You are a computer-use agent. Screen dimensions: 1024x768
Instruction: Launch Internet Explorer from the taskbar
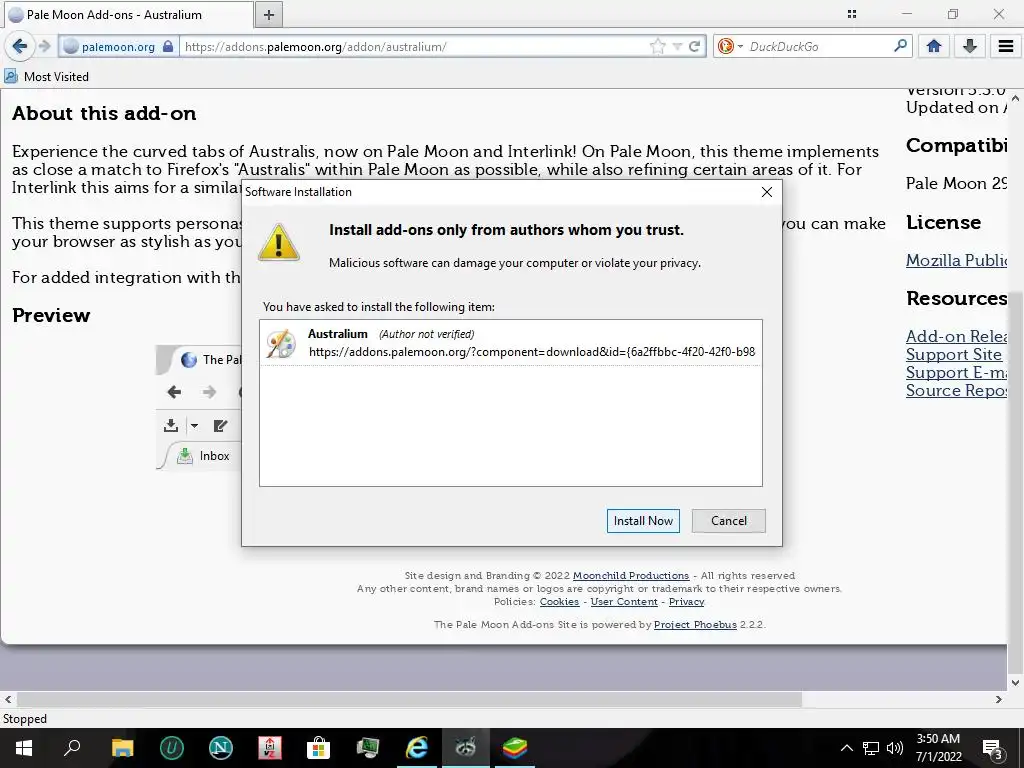(x=417, y=748)
